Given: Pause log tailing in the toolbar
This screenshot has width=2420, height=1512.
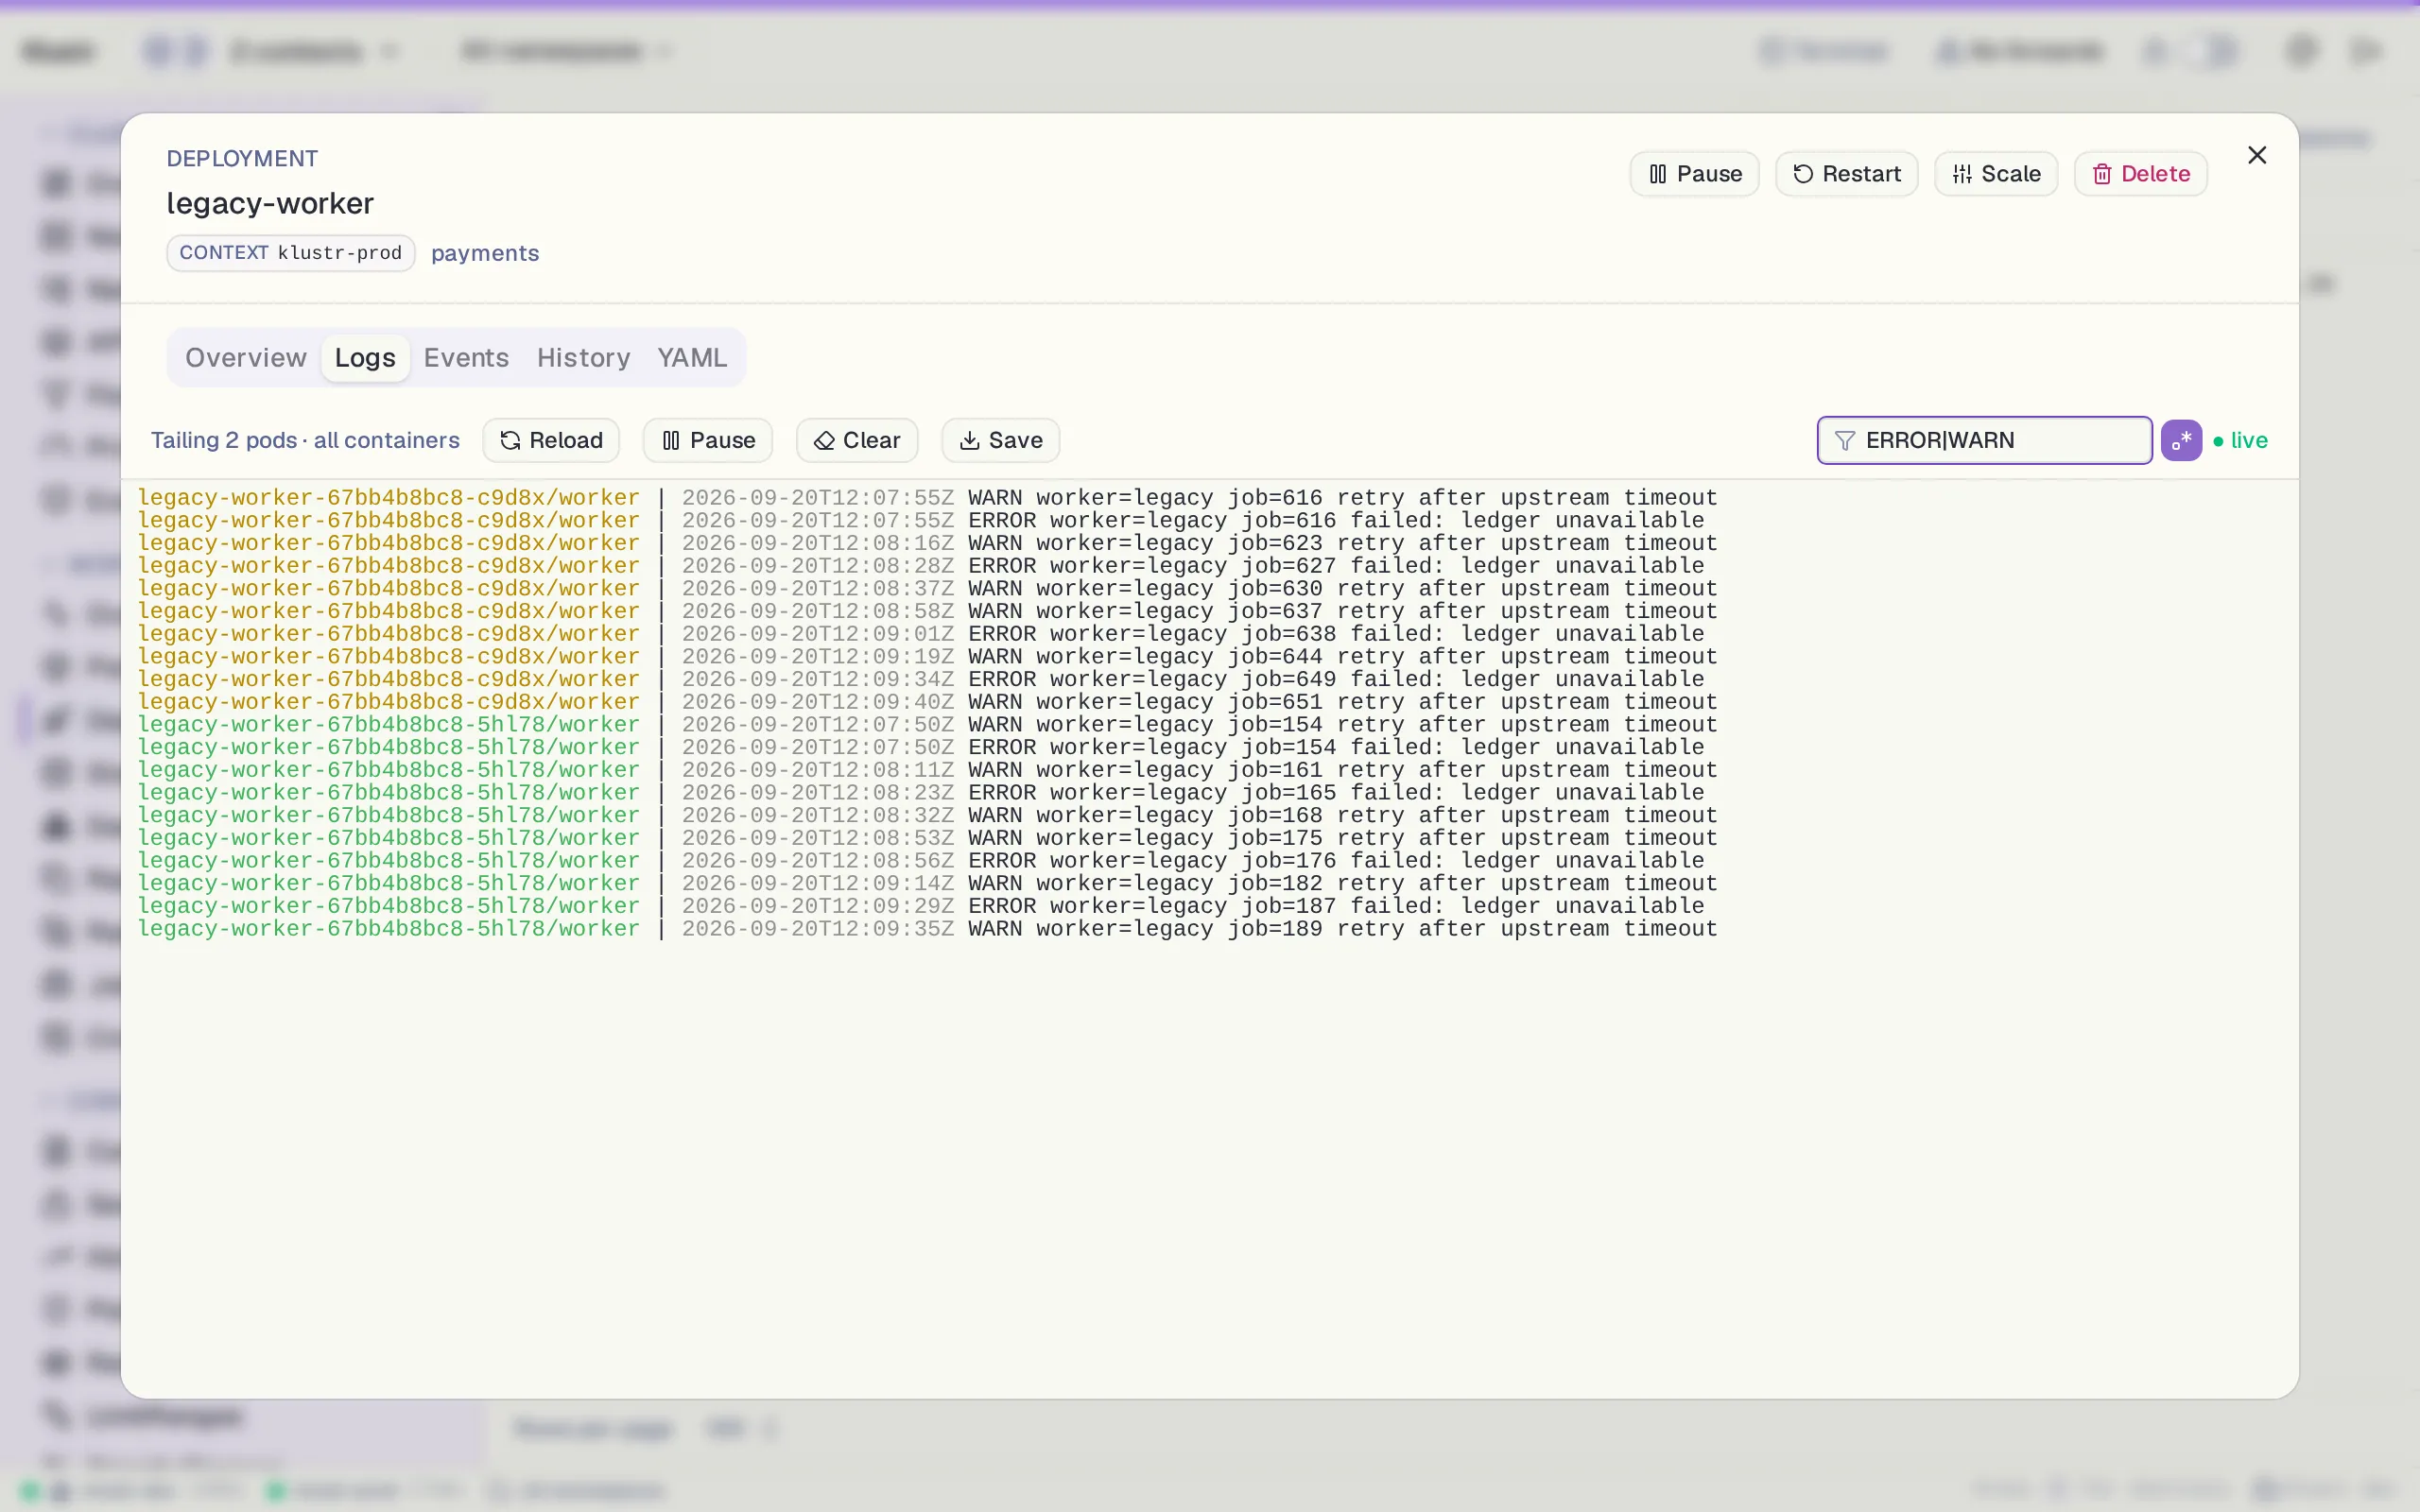Looking at the screenshot, I should (x=708, y=440).
